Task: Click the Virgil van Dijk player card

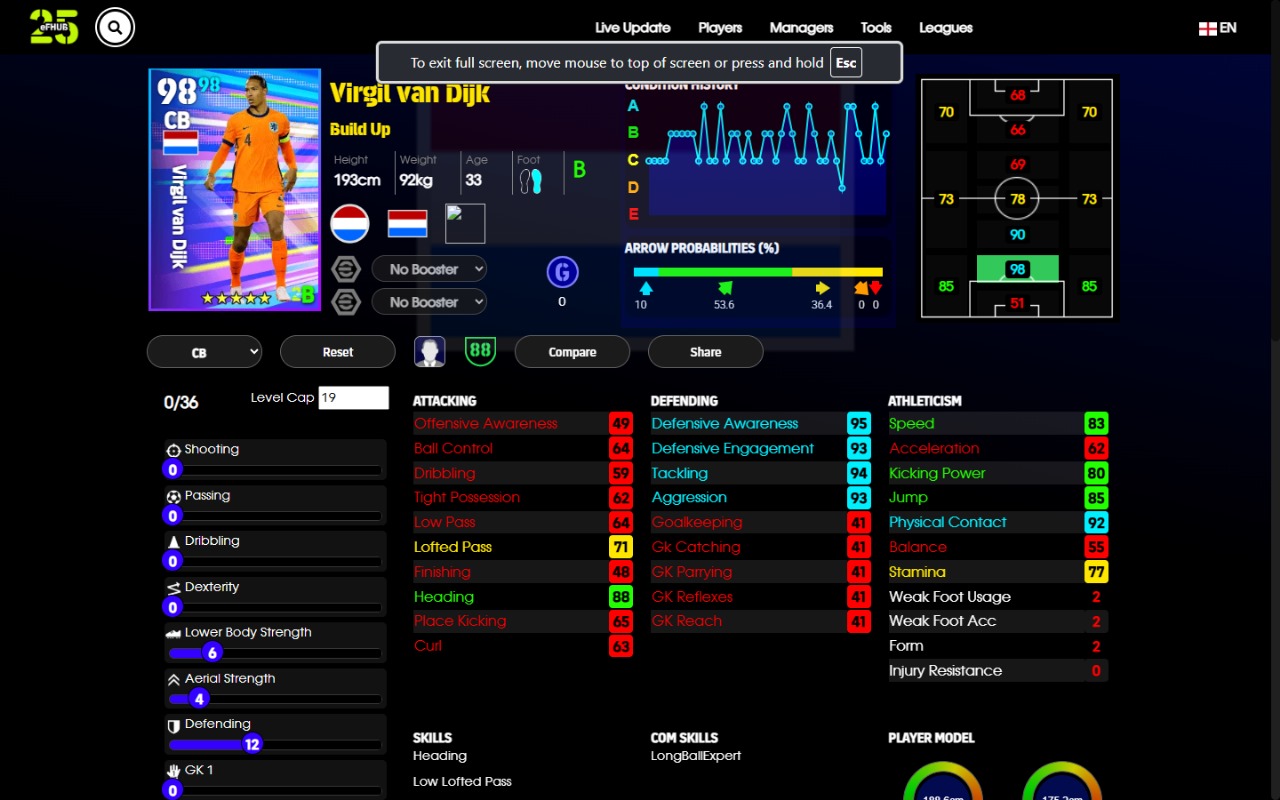Action: tap(235, 190)
